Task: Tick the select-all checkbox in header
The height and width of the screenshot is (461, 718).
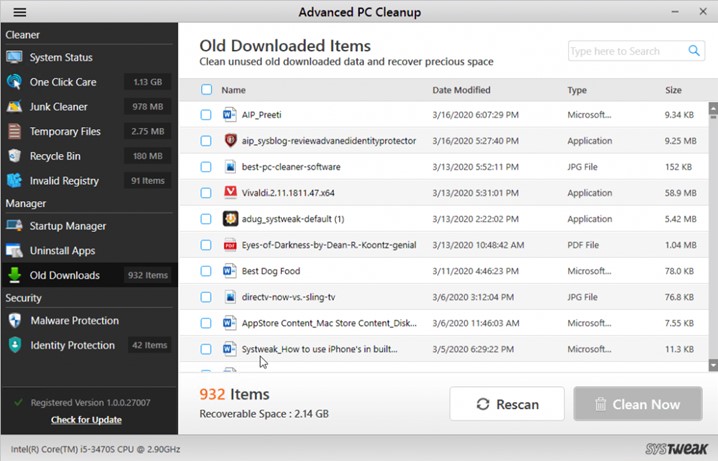Action: point(207,89)
